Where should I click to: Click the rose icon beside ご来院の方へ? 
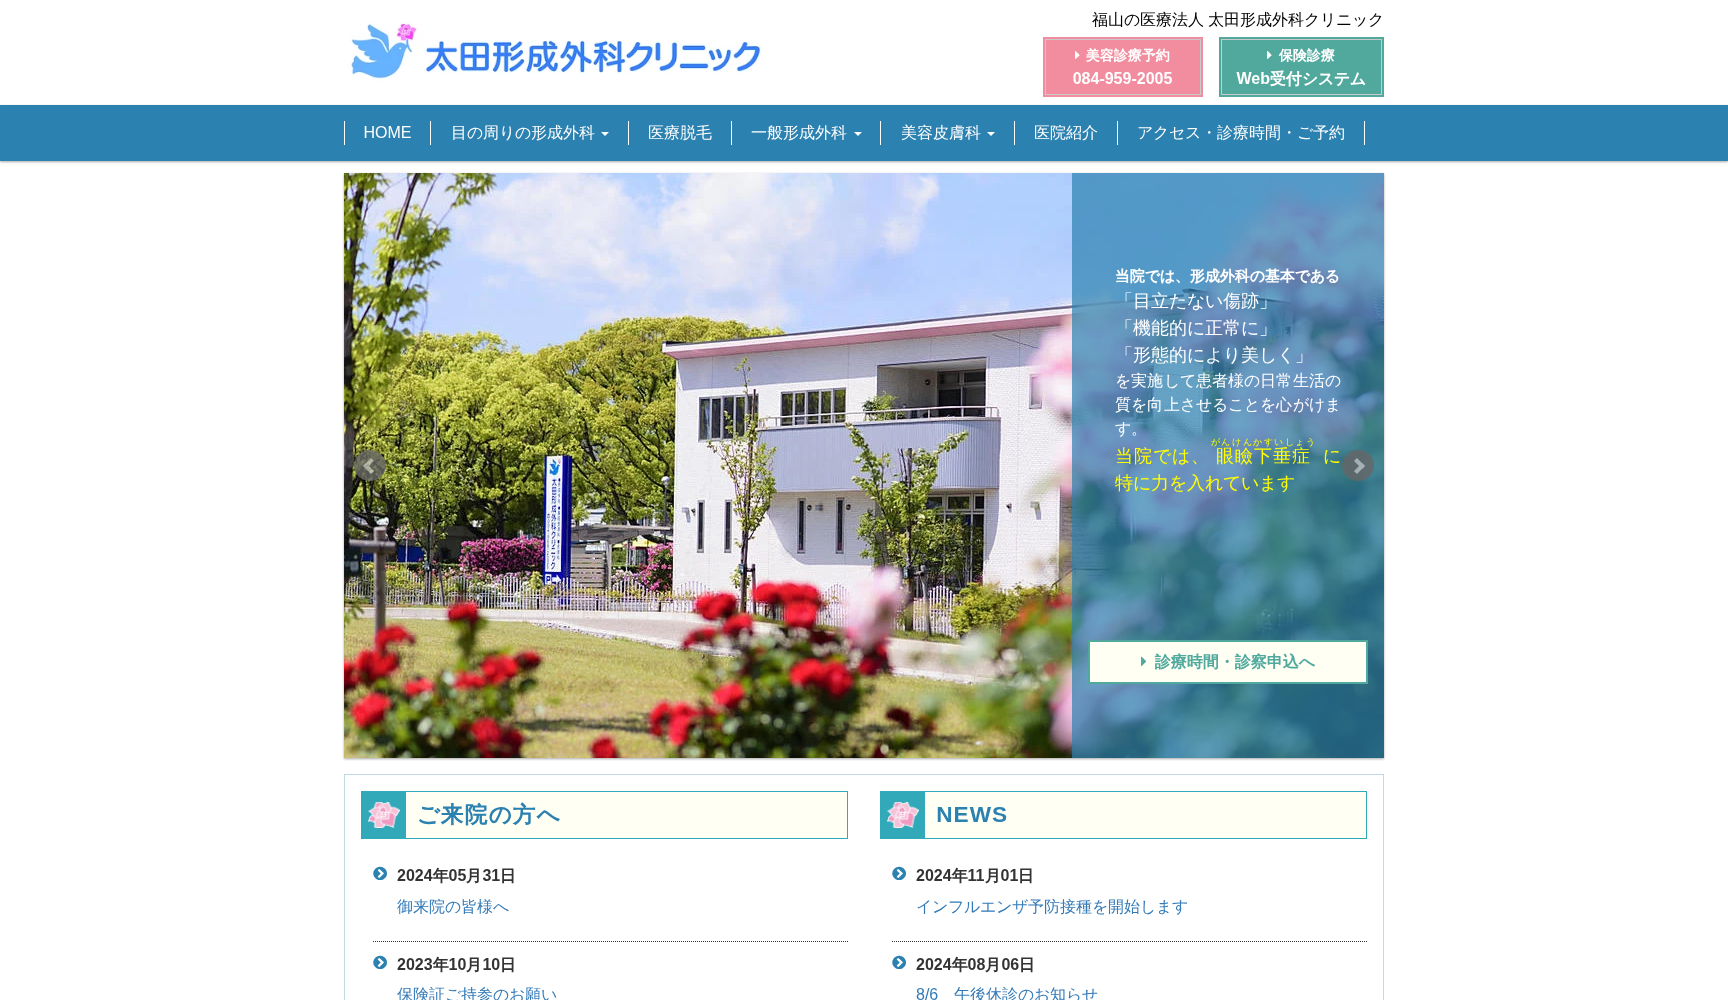pos(383,815)
